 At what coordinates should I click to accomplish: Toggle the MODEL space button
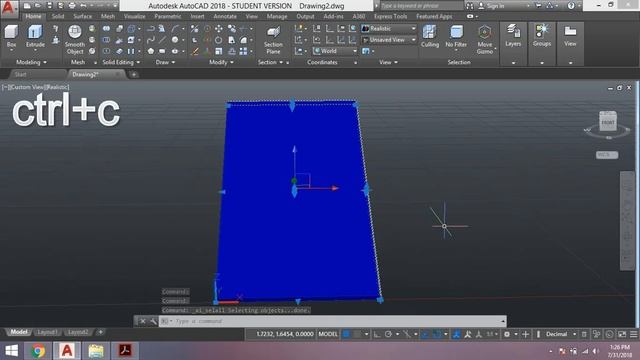328,334
